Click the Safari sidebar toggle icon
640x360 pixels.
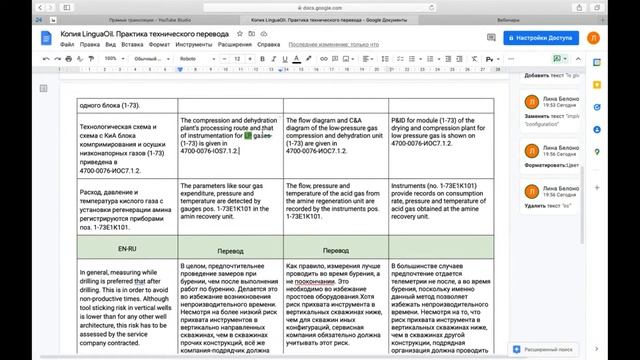click(x=67, y=8)
